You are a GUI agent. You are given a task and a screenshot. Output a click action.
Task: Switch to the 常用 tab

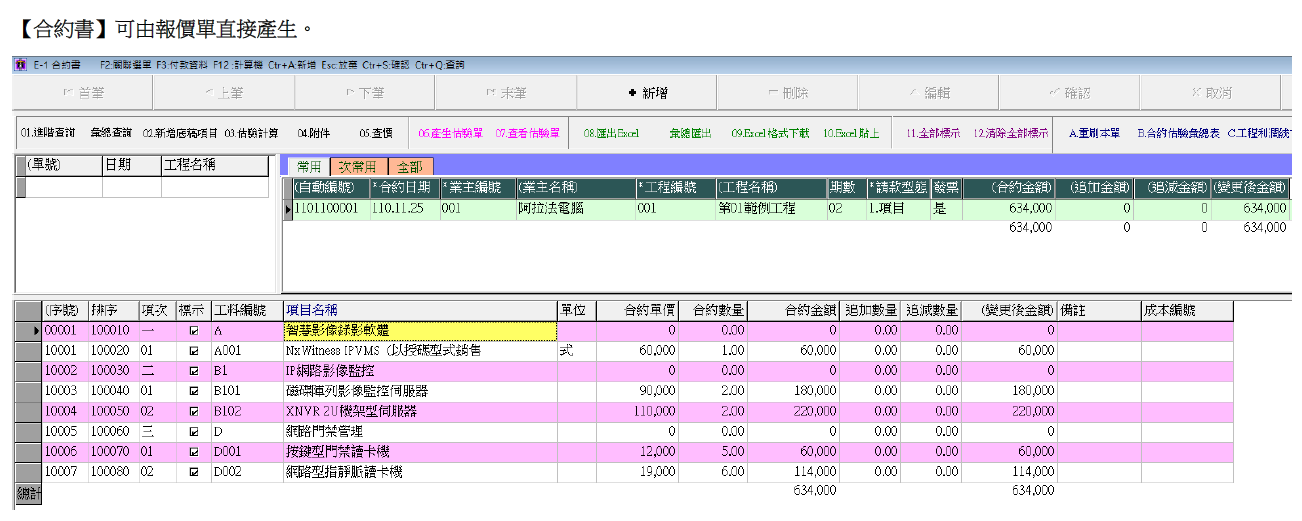[x=309, y=166]
